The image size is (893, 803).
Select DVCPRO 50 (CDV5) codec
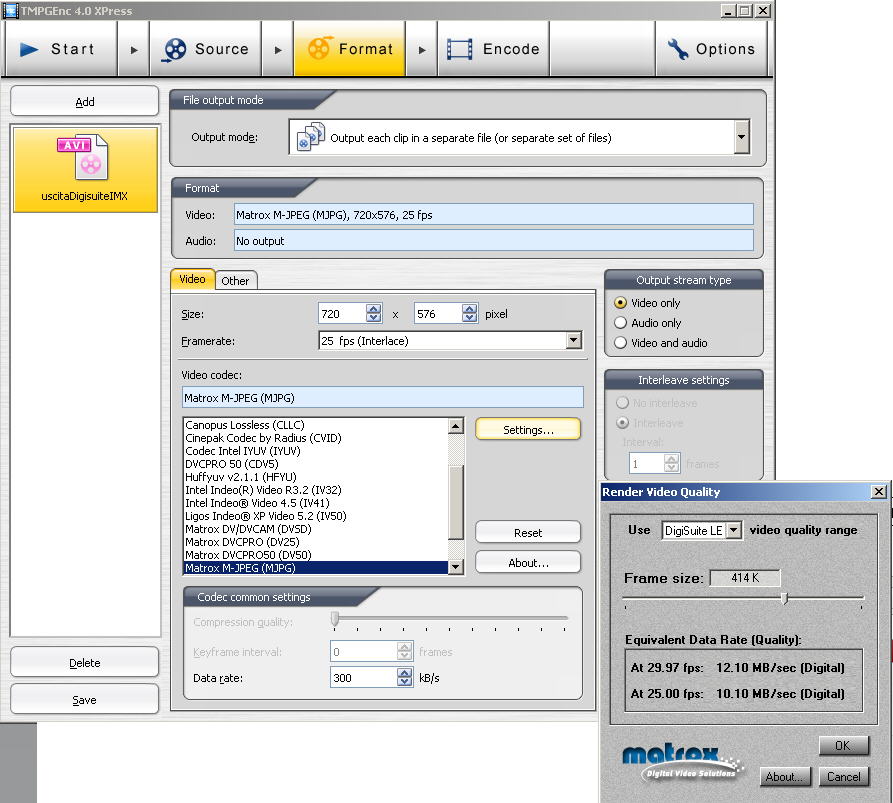click(x=316, y=464)
